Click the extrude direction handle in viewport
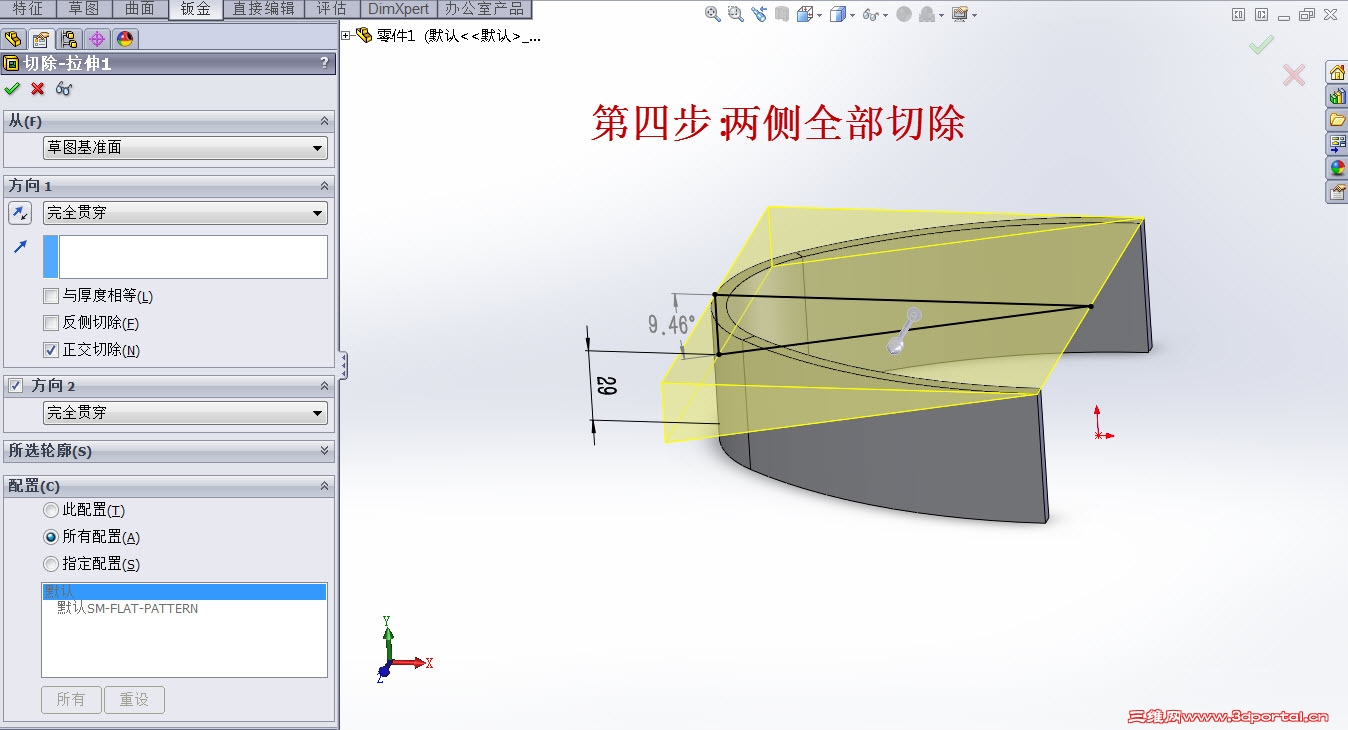Screen dimensions: 1348x730 tap(903, 332)
